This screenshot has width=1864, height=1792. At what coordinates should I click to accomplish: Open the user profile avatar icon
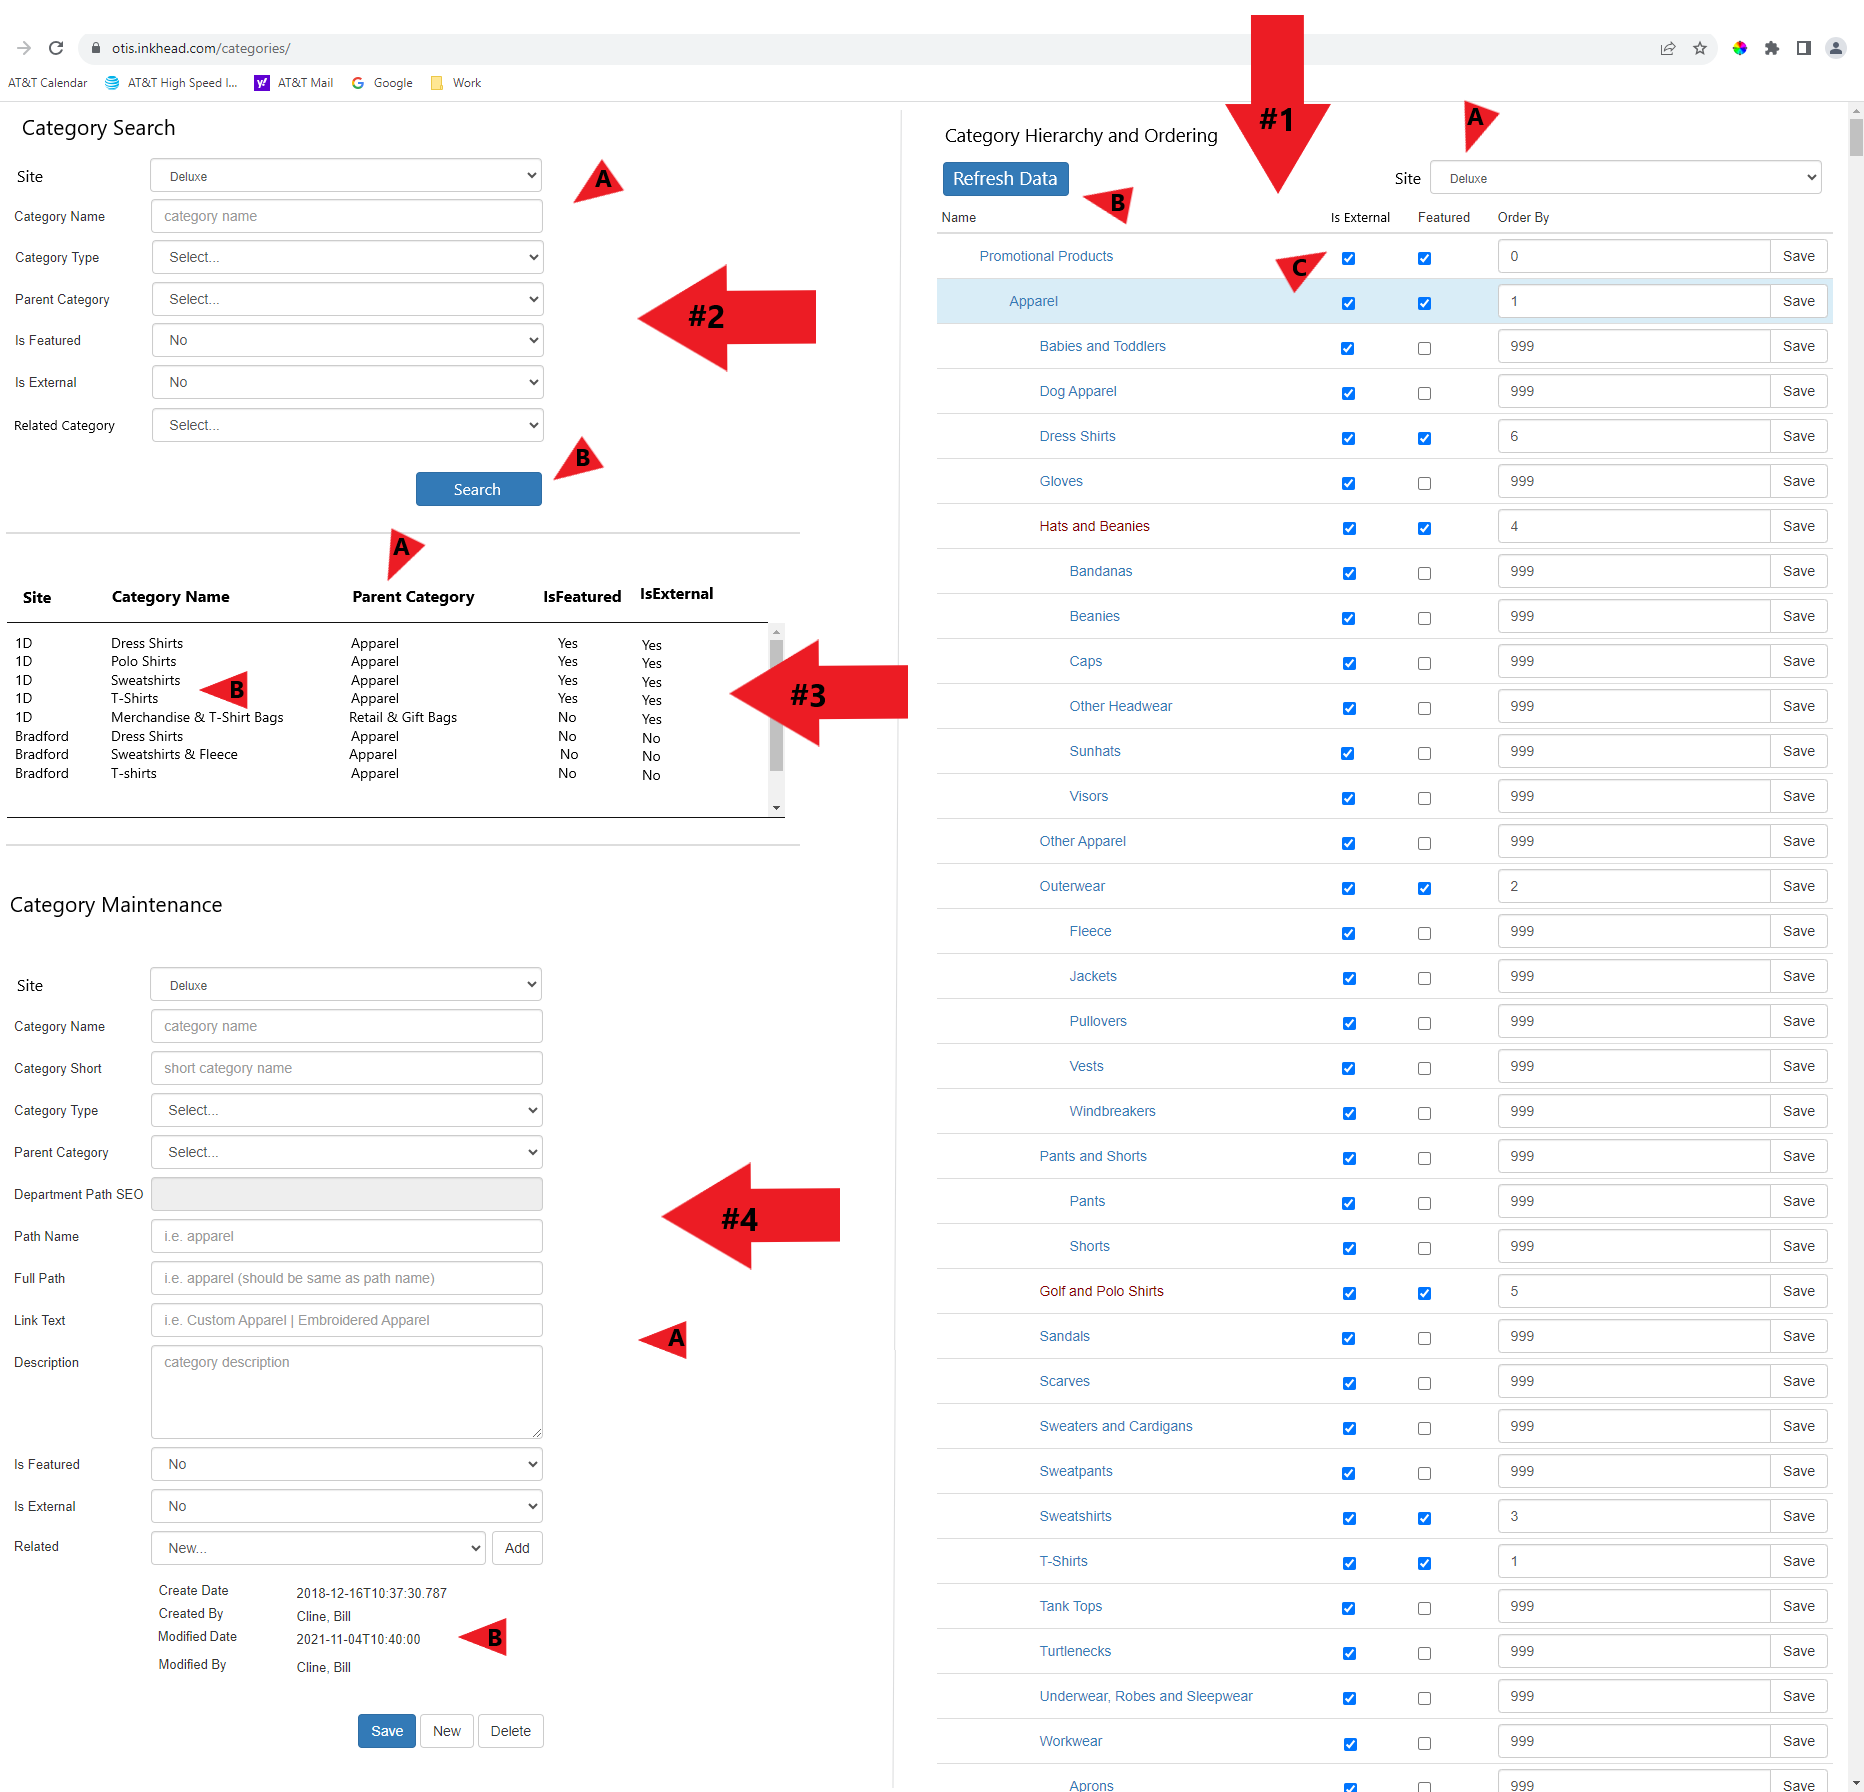tap(1835, 48)
